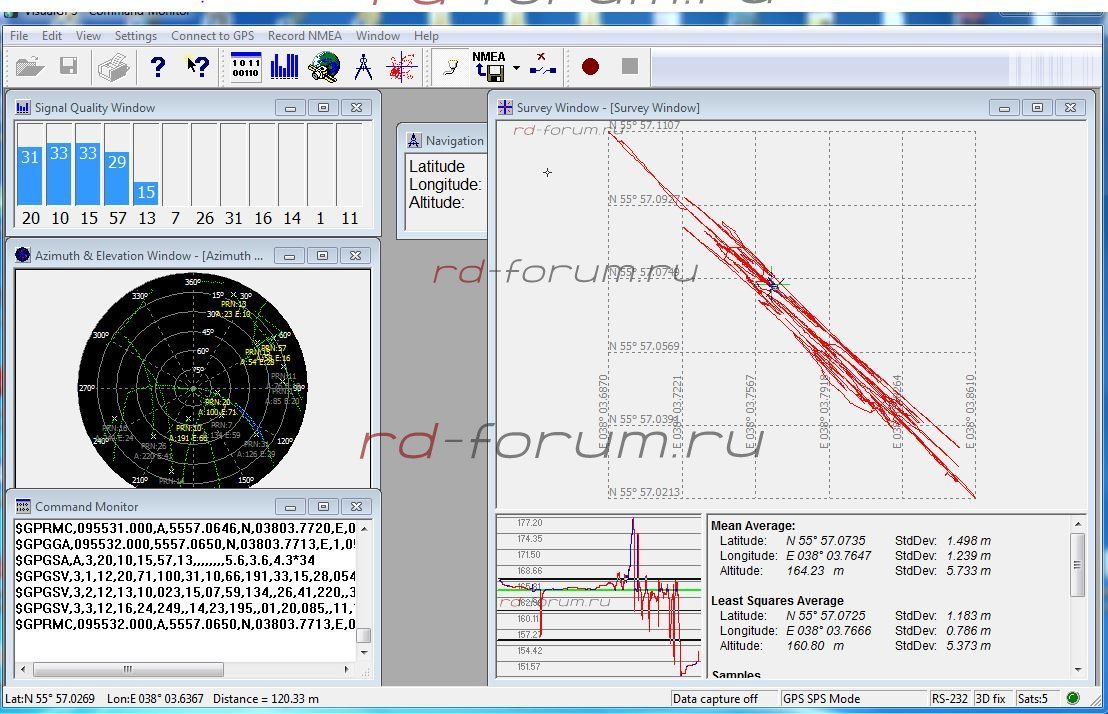The height and width of the screenshot is (714, 1108).
Task: Open the Record NMEA menu
Action: tap(304, 36)
